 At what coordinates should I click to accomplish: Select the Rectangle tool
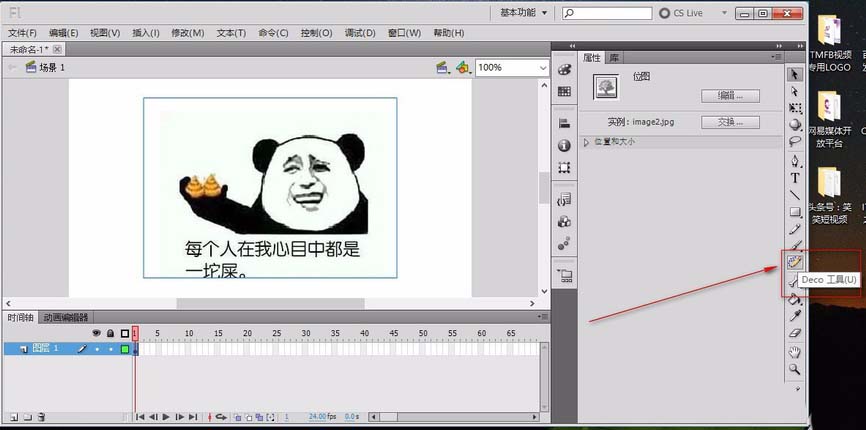tap(794, 211)
